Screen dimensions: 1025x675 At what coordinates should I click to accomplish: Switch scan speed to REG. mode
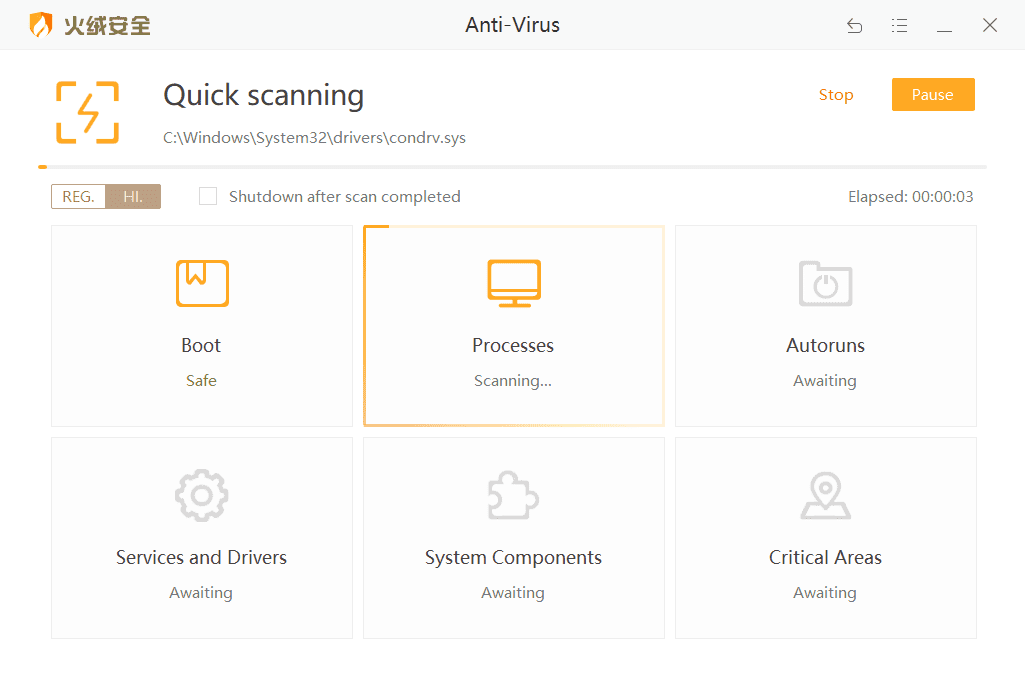[x=79, y=197]
